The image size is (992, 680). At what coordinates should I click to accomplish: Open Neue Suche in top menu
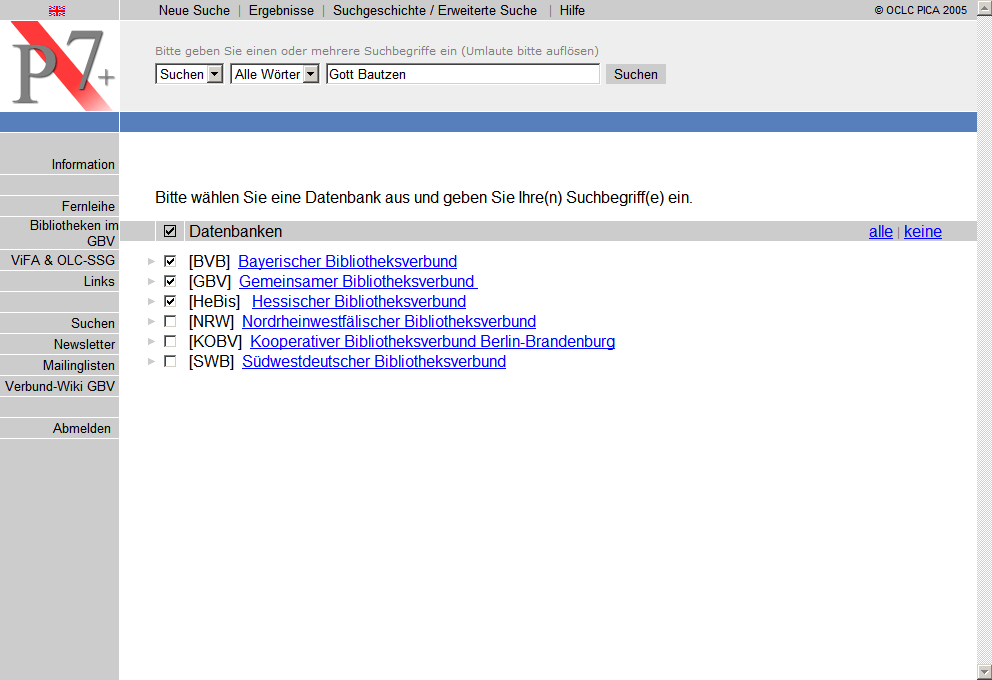pyautogui.click(x=194, y=10)
